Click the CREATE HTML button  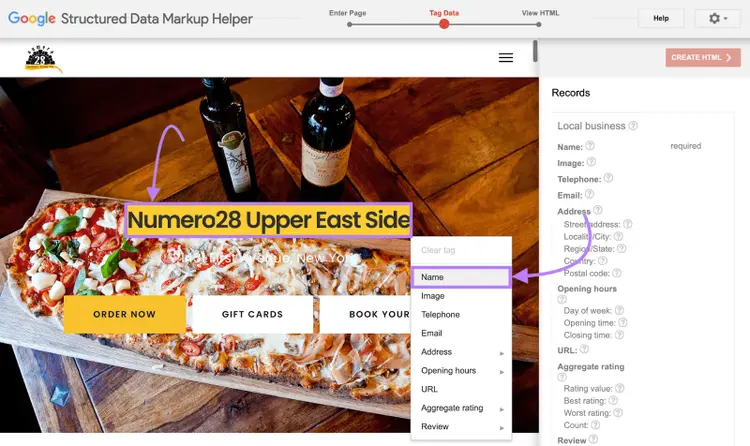(703, 57)
